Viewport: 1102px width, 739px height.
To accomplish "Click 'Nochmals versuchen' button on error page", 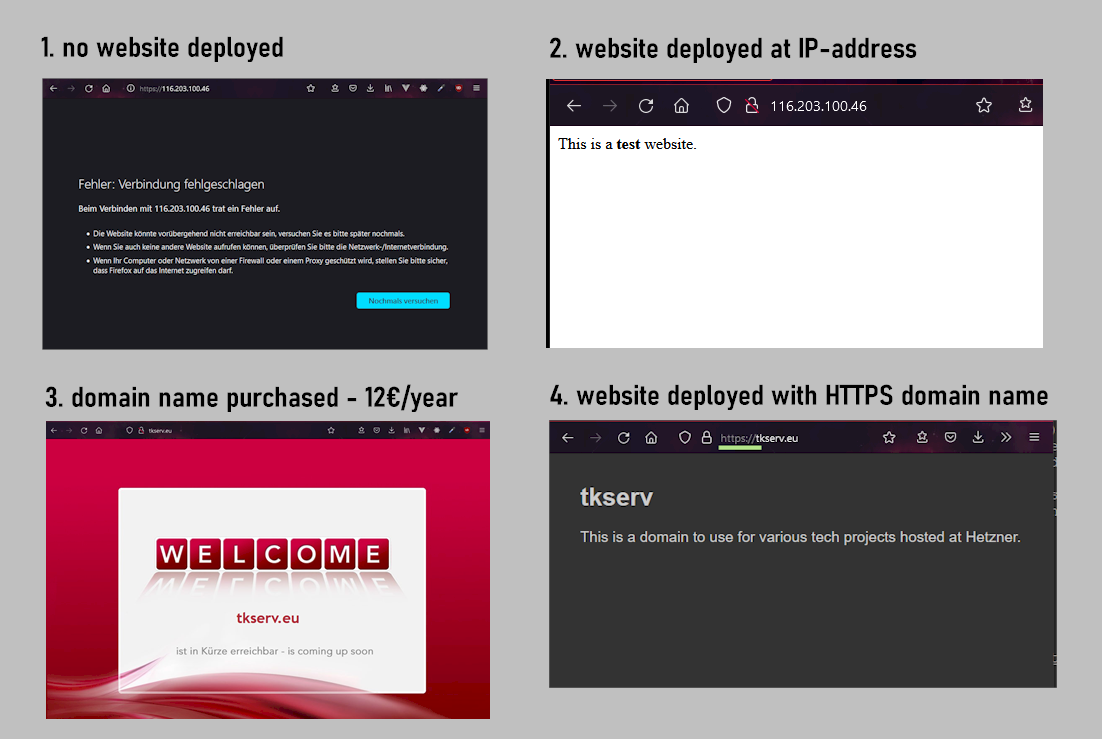I will click(x=403, y=301).
